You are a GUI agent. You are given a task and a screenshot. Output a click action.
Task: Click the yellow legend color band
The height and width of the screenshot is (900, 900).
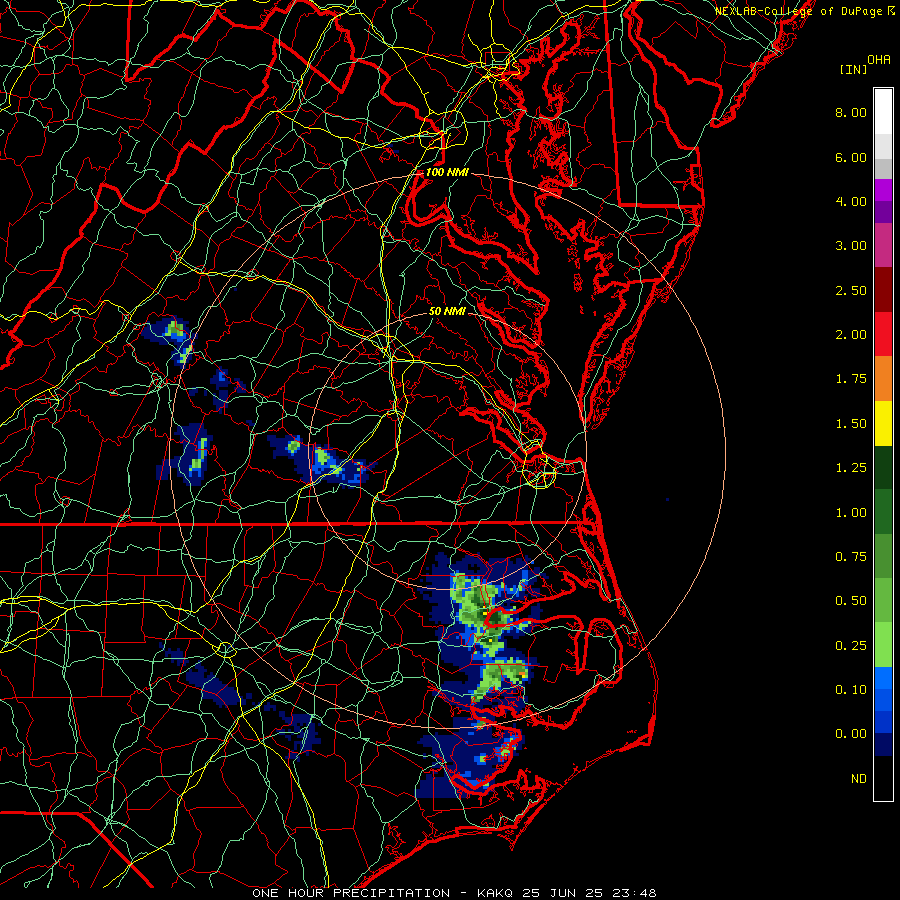883,424
